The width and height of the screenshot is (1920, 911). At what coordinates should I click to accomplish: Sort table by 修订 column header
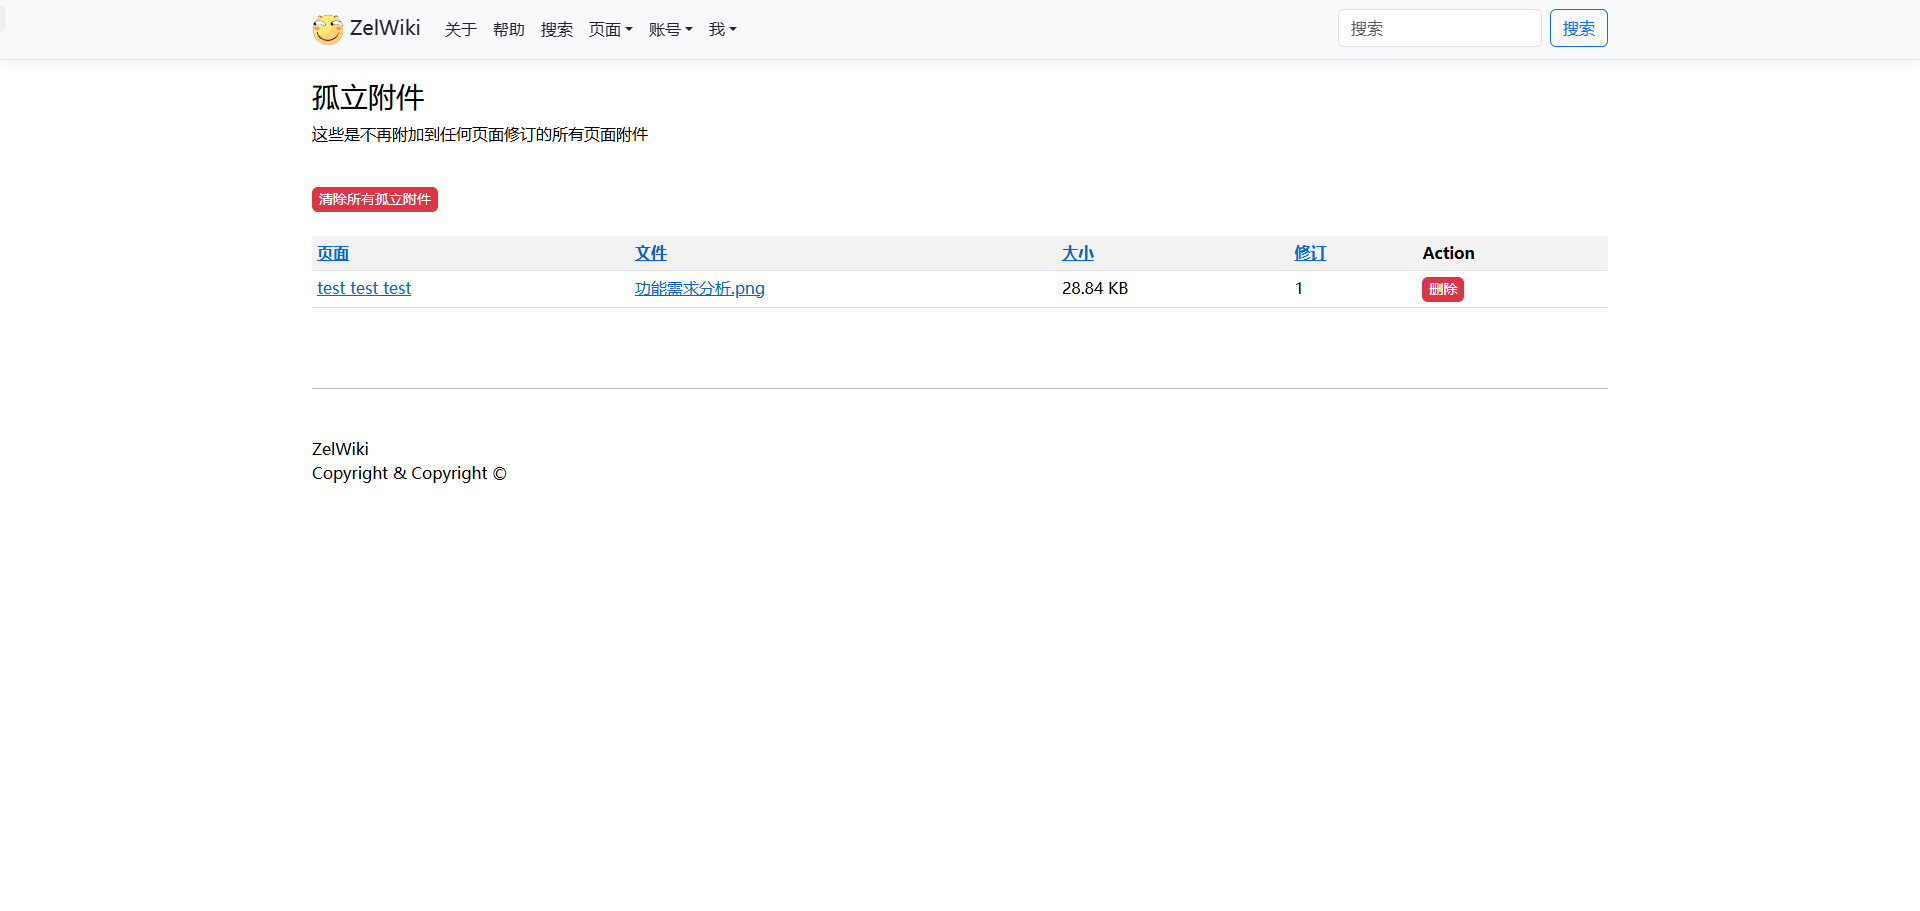pos(1310,254)
